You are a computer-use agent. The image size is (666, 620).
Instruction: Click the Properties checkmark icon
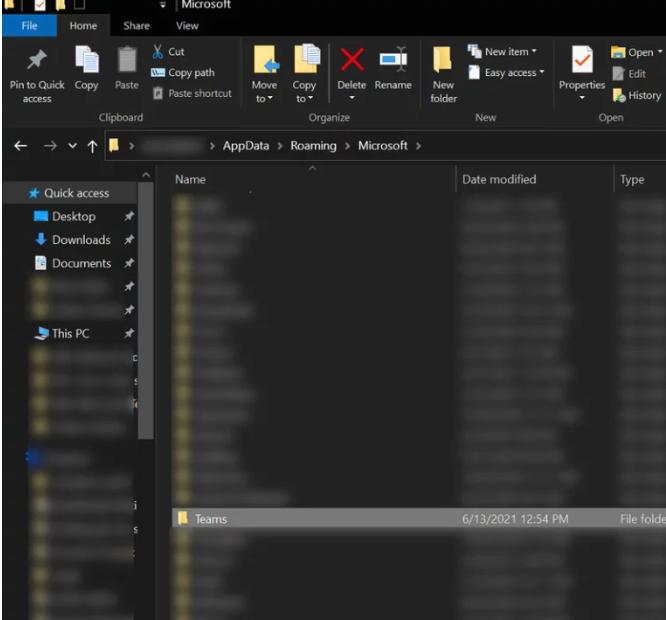click(582, 59)
